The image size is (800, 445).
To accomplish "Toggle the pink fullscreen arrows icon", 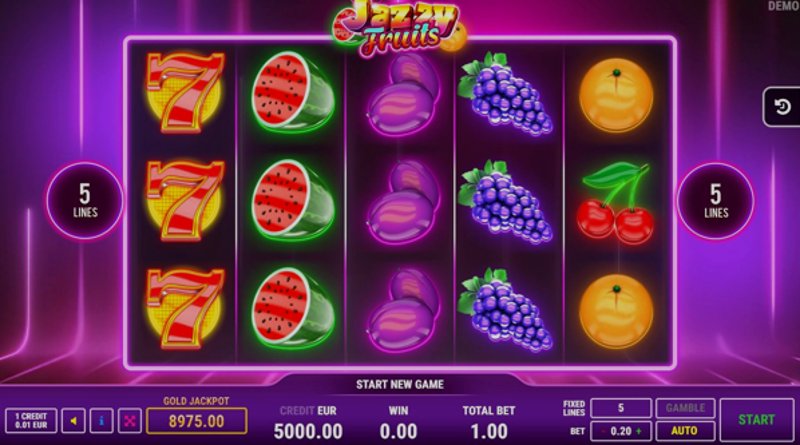I will (130, 421).
